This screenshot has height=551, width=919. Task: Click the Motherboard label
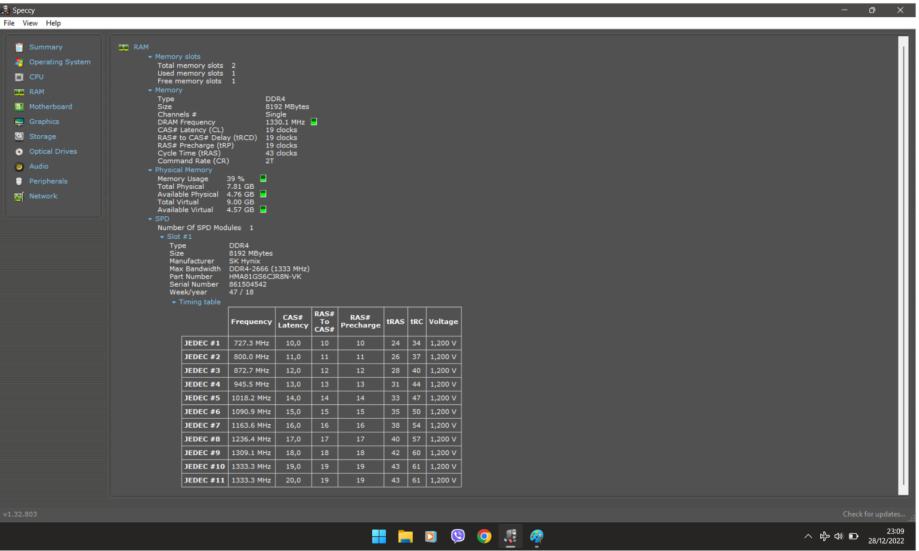[x=50, y=107]
